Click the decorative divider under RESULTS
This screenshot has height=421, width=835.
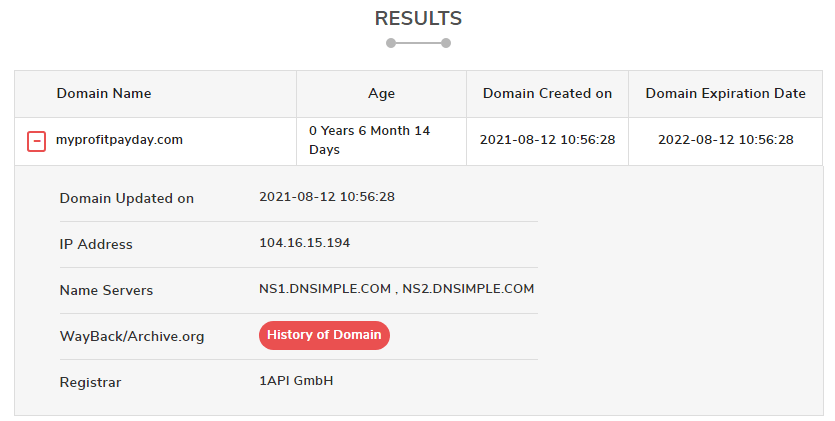[x=419, y=43]
